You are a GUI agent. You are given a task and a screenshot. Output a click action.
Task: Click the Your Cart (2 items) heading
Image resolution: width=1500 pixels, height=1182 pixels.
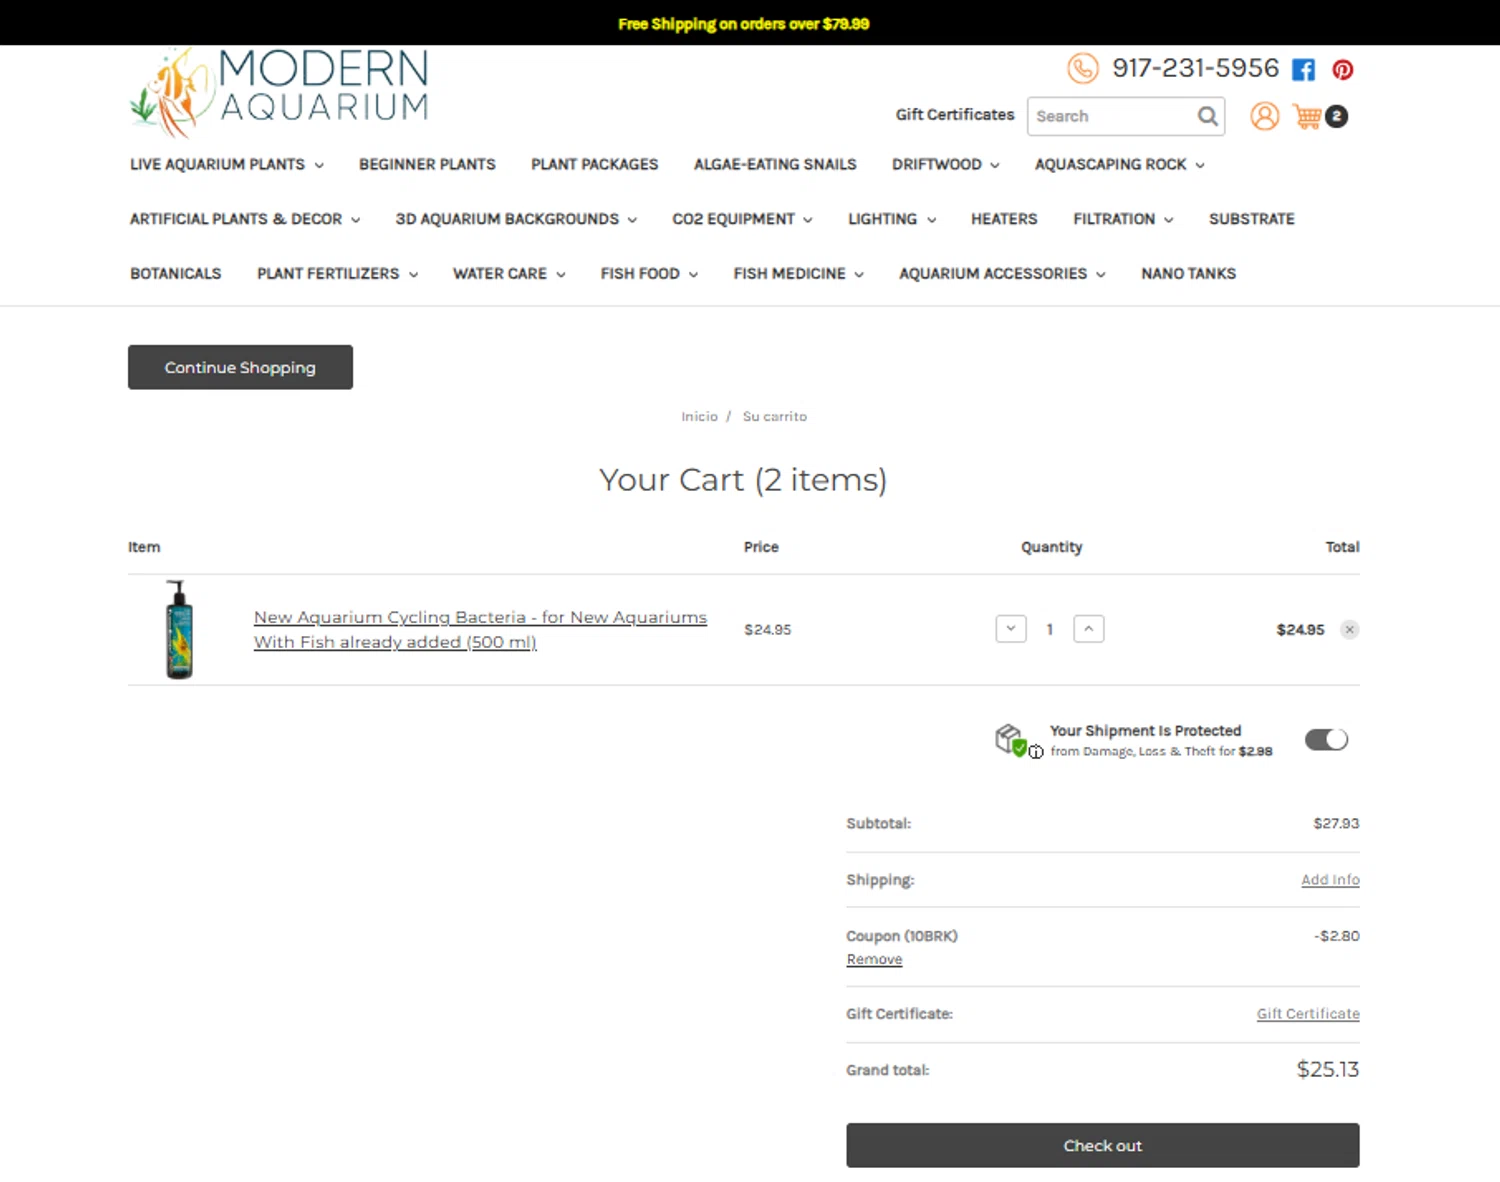click(743, 480)
